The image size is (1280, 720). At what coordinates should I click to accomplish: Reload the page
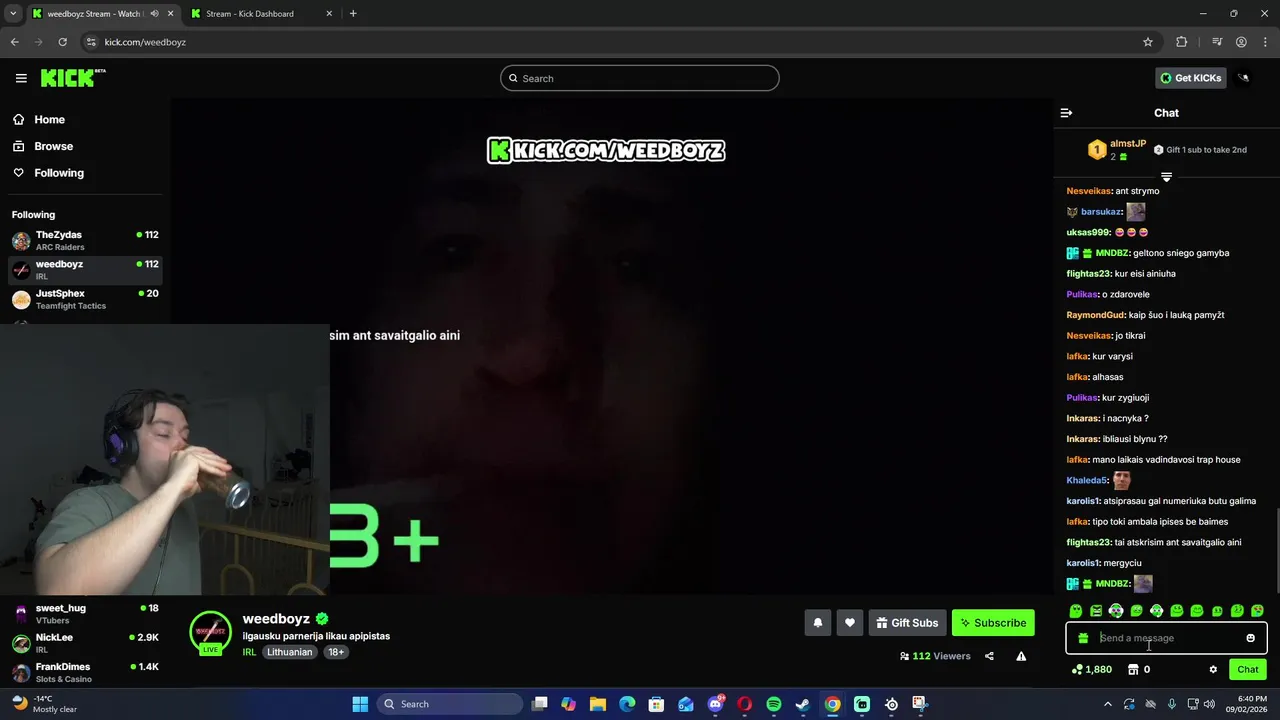tap(62, 42)
